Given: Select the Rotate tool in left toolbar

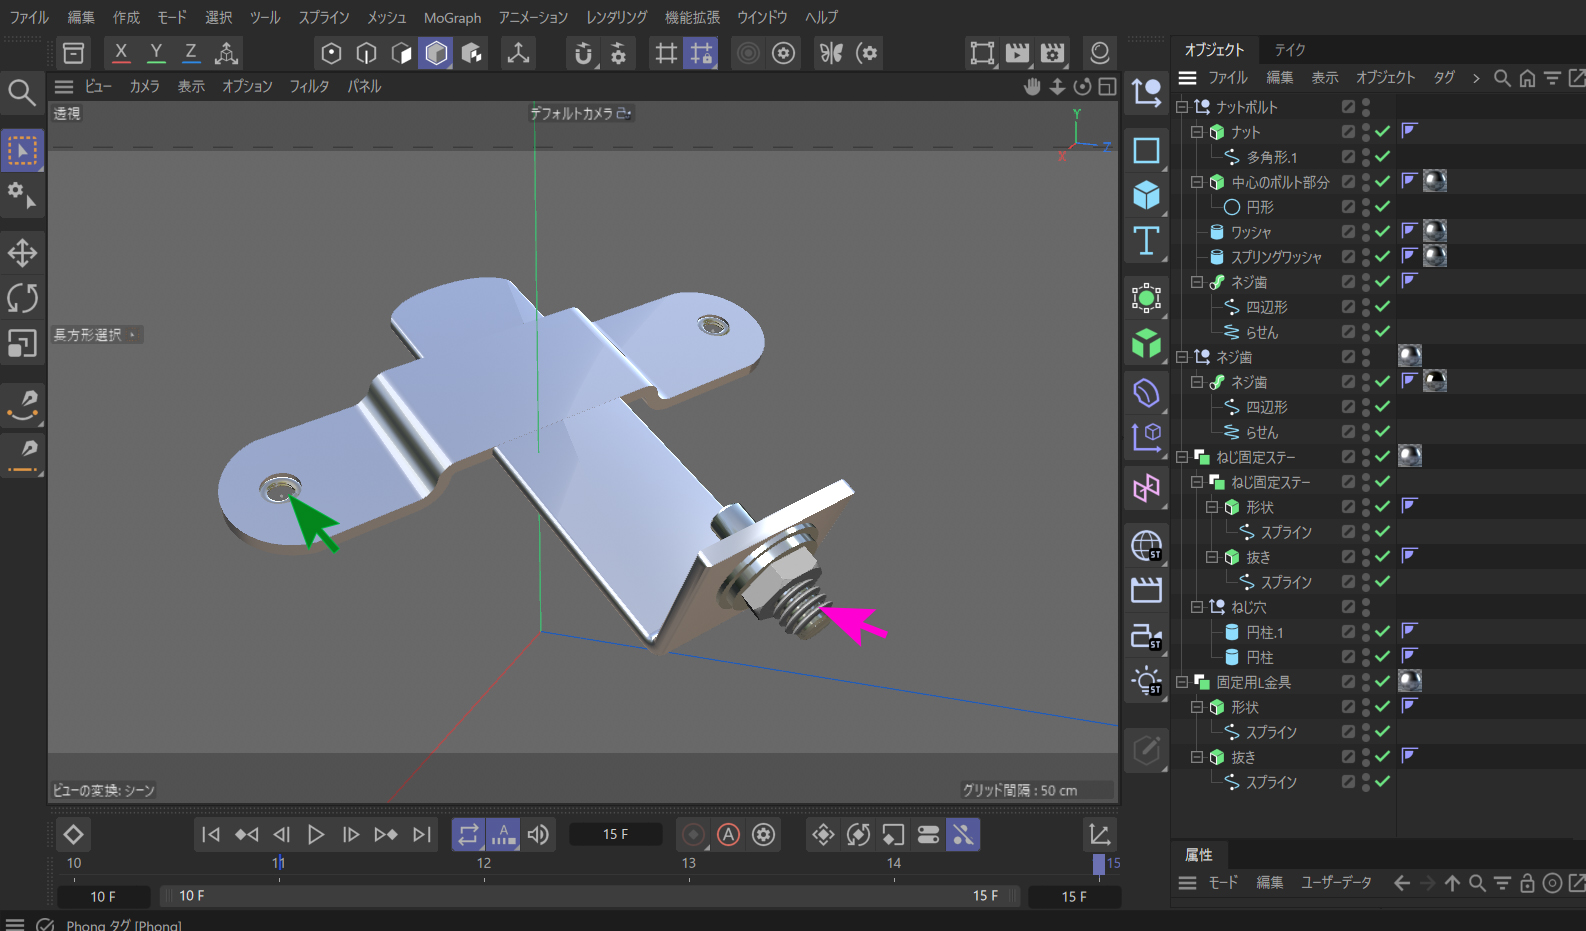Looking at the screenshot, I should point(22,298).
